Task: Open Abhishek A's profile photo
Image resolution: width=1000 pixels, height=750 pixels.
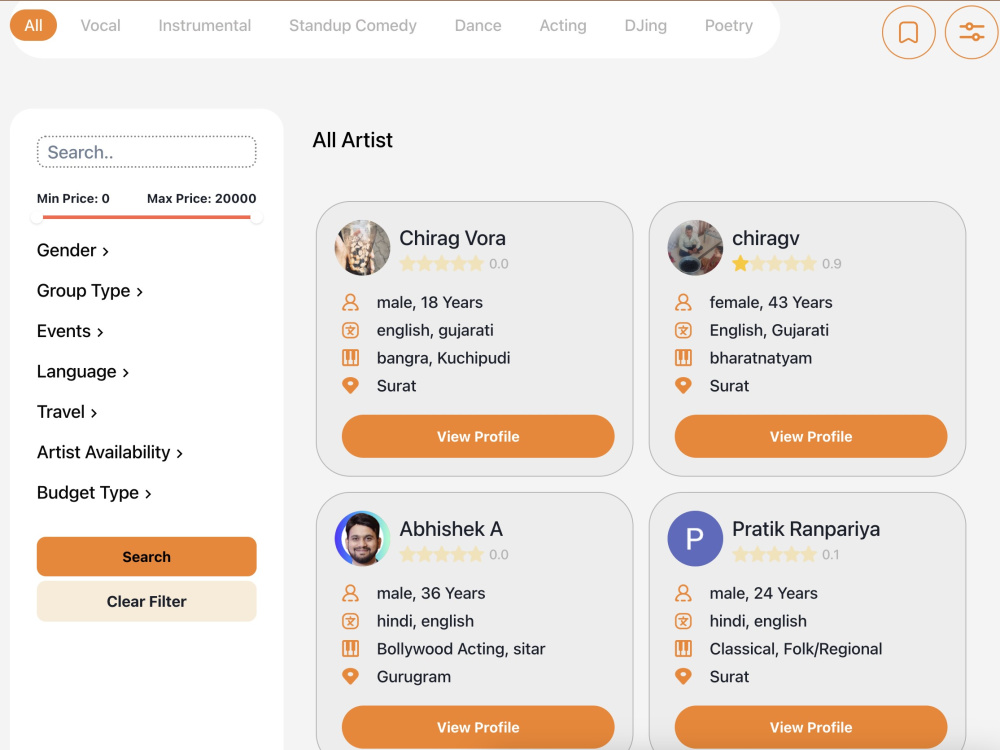Action: click(x=362, y=538)
